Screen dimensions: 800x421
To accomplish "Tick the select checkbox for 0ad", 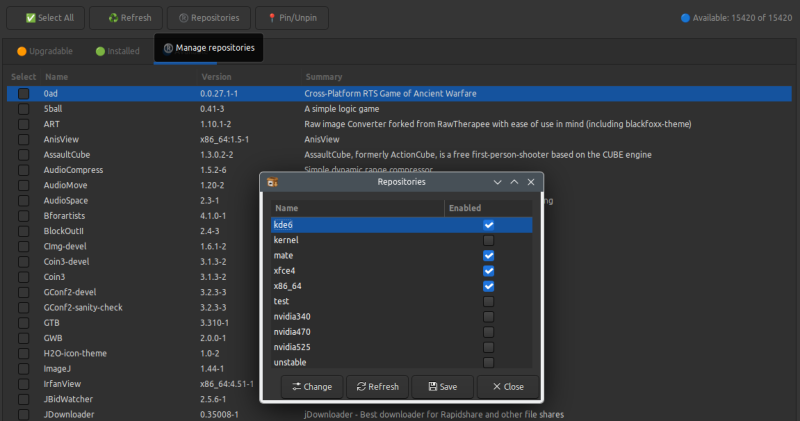I will 23,94.
